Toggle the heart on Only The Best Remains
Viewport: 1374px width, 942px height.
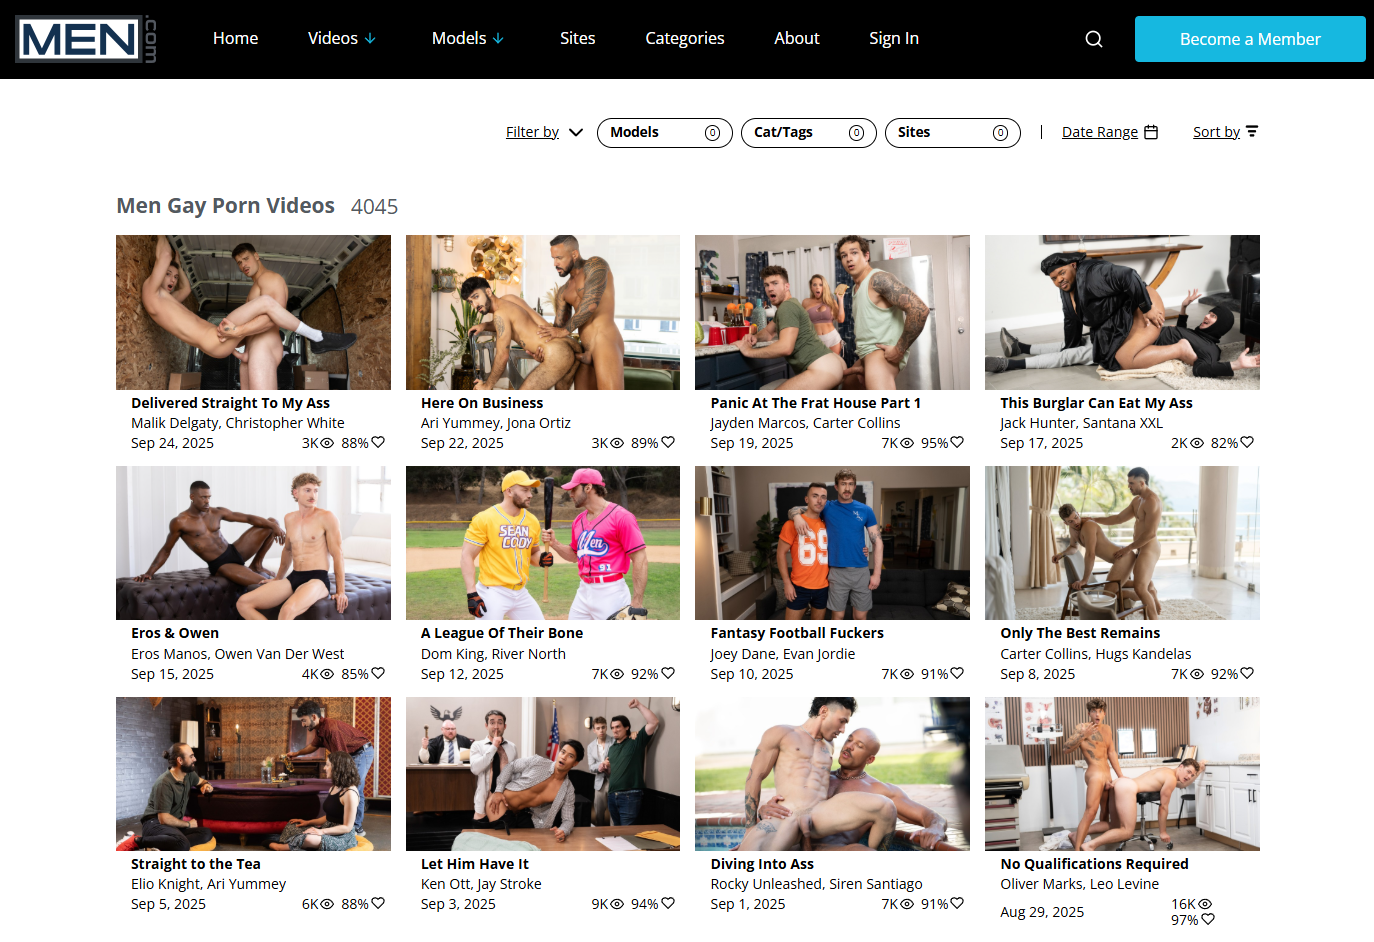coord(1247,673)
